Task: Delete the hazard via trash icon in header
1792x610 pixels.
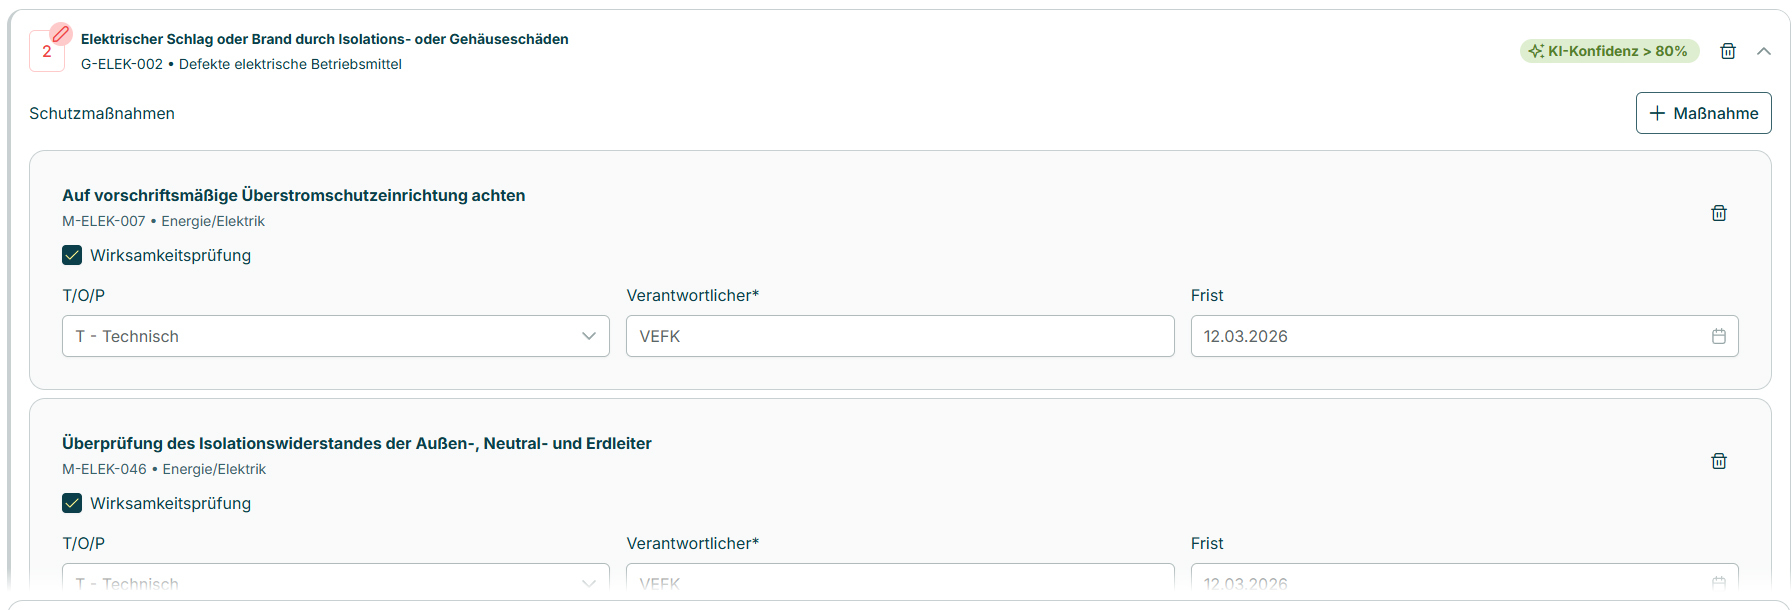Action: tap(1728, 51)
